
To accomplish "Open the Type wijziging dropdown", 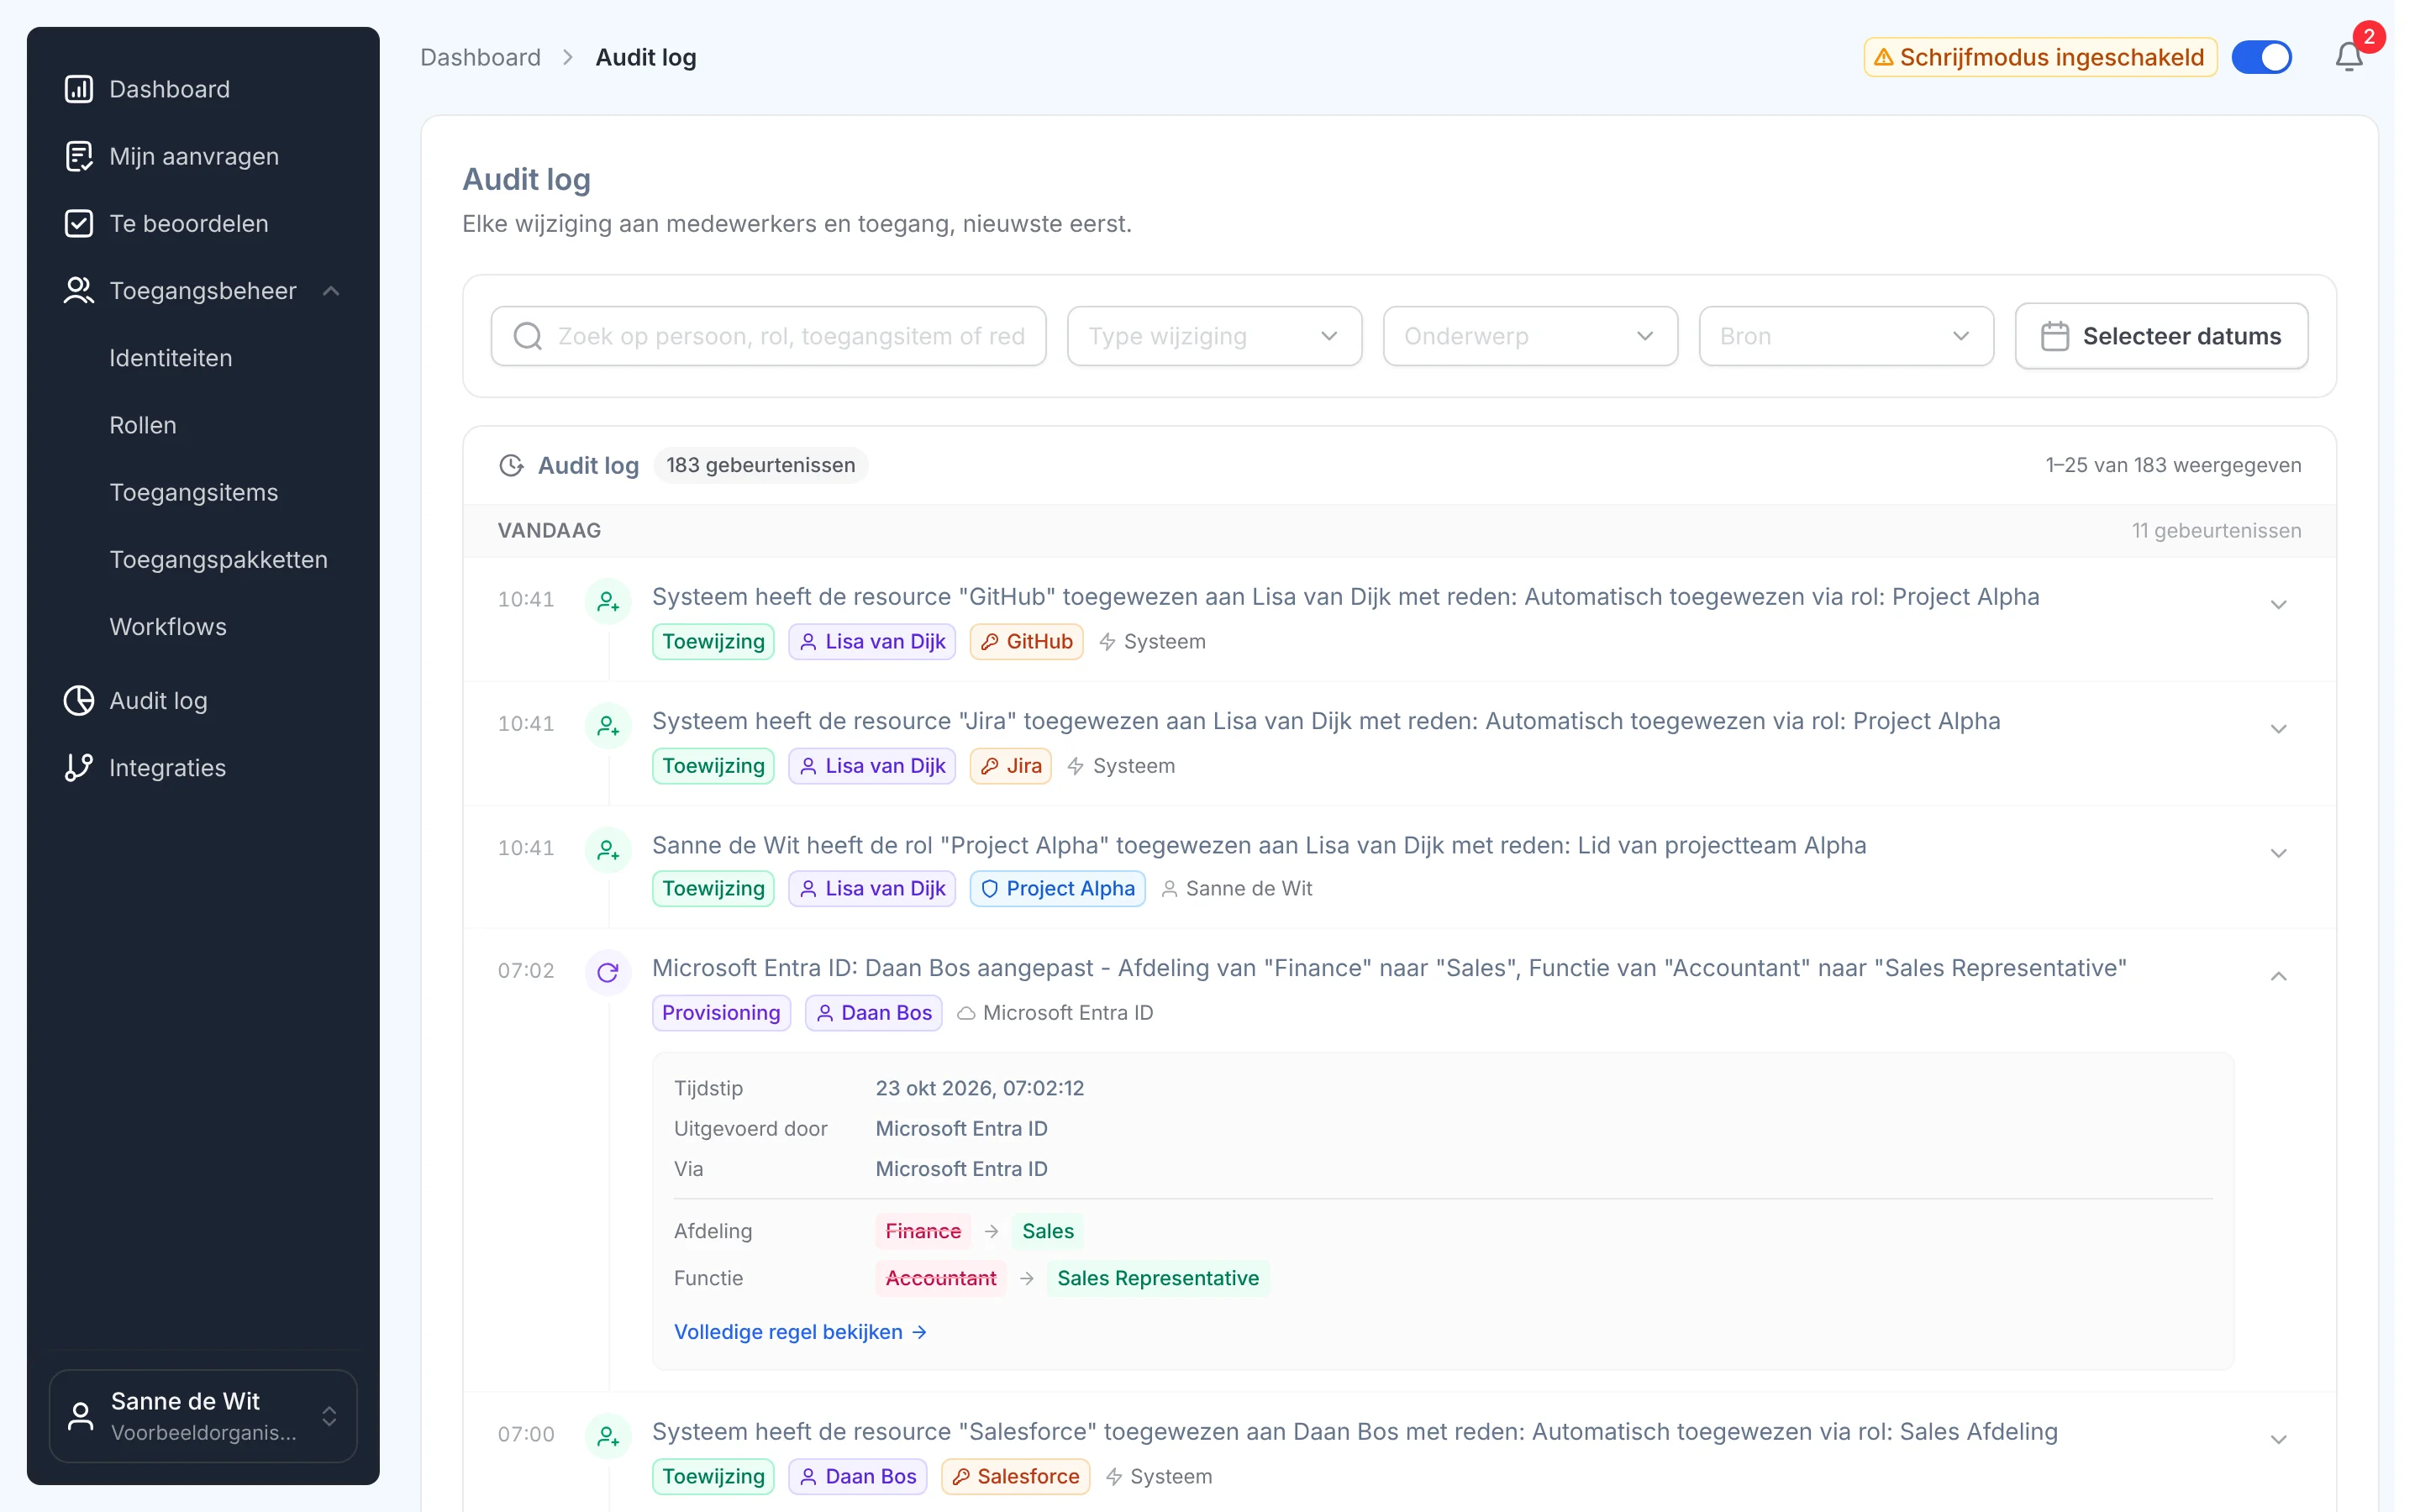I will pyautogui.click(x=1214, y=336).
